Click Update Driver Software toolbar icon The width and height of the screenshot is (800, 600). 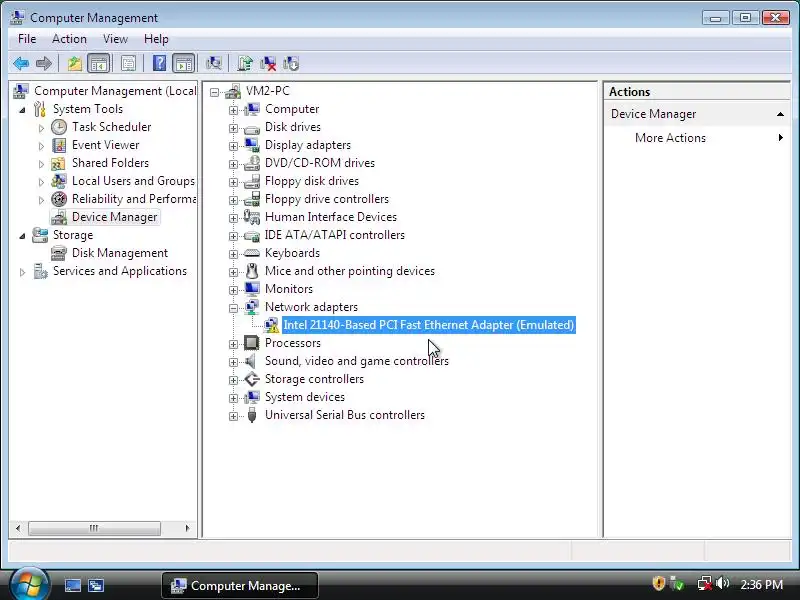click(x=245, y=63)
